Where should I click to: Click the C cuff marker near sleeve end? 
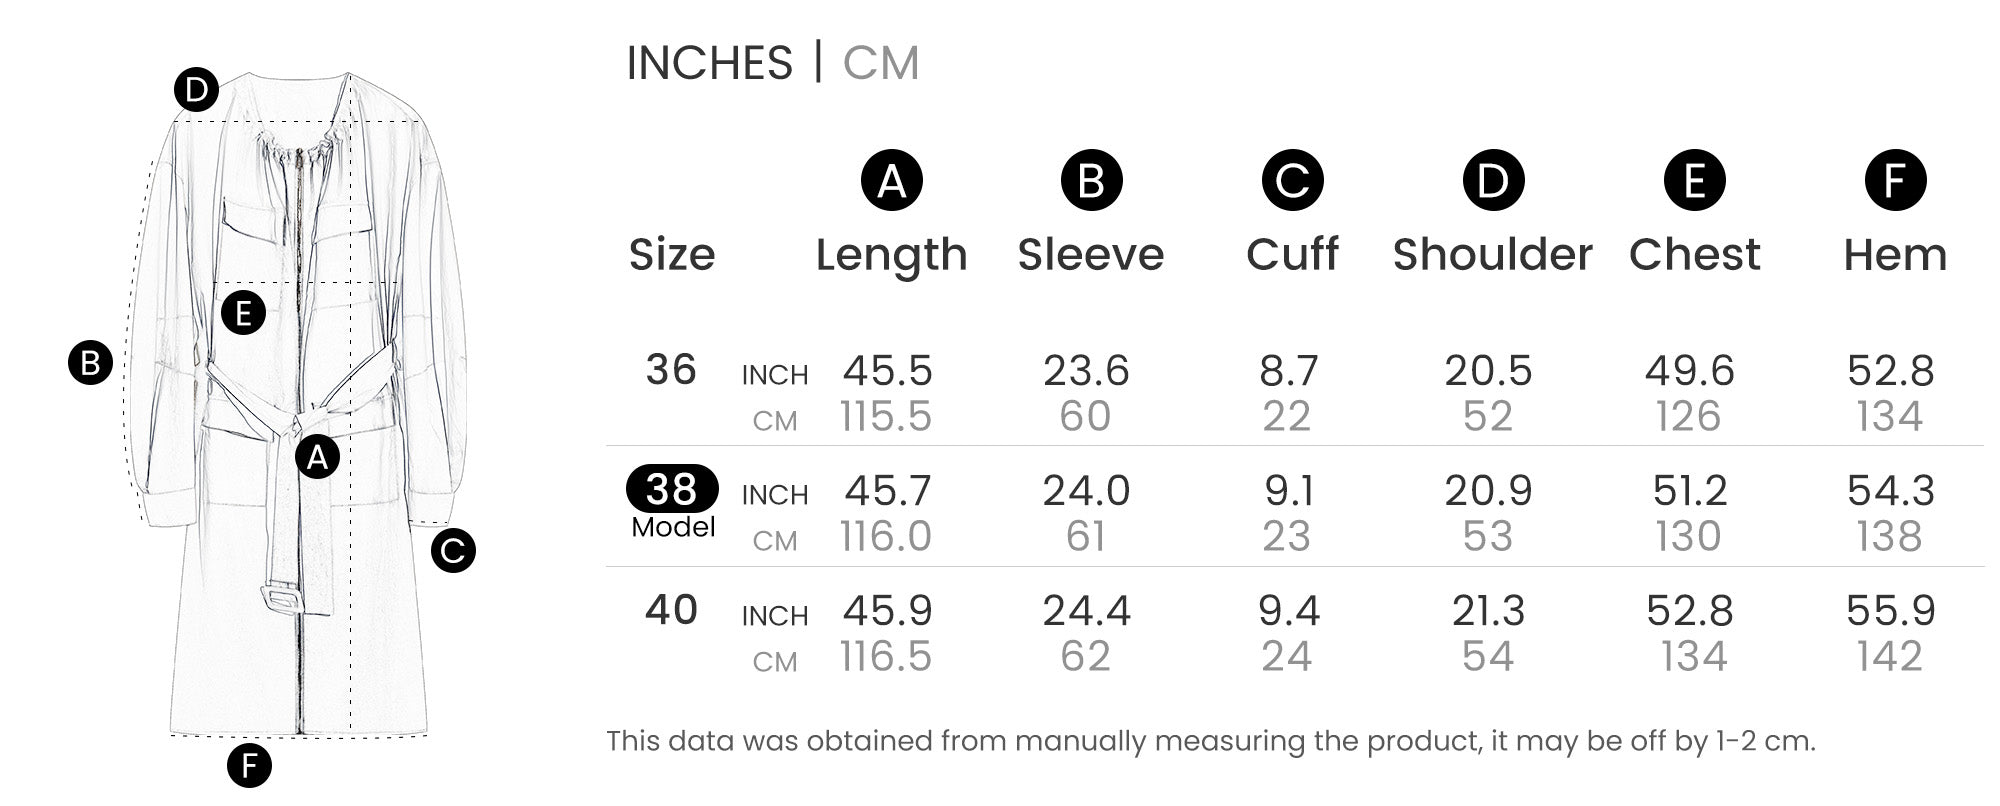pyautogui.click(x=453, y=550)
